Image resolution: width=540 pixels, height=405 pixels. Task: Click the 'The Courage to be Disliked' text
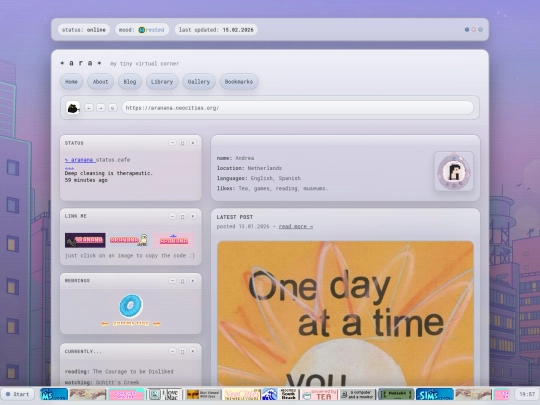tap(133, 372)
